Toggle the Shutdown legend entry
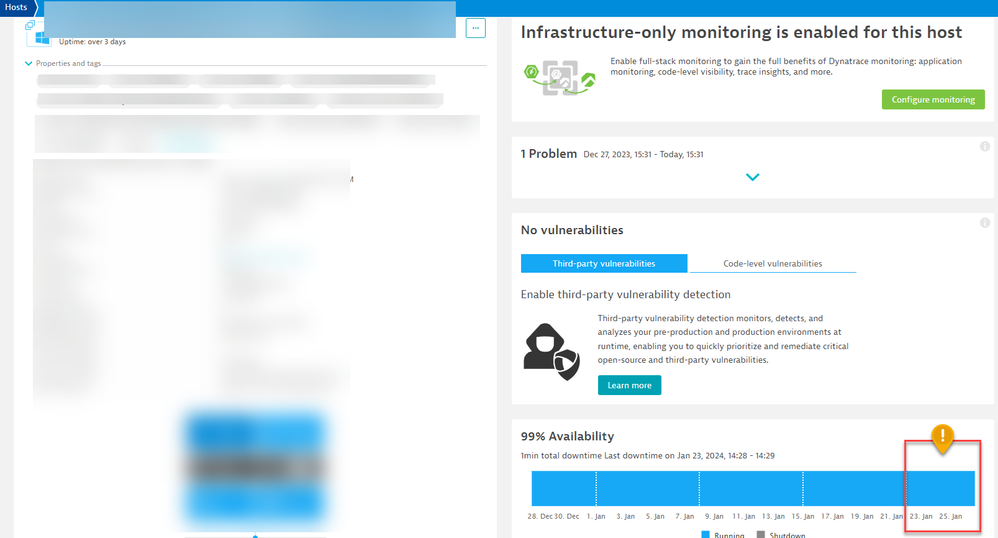 click(x=785, y=535)
